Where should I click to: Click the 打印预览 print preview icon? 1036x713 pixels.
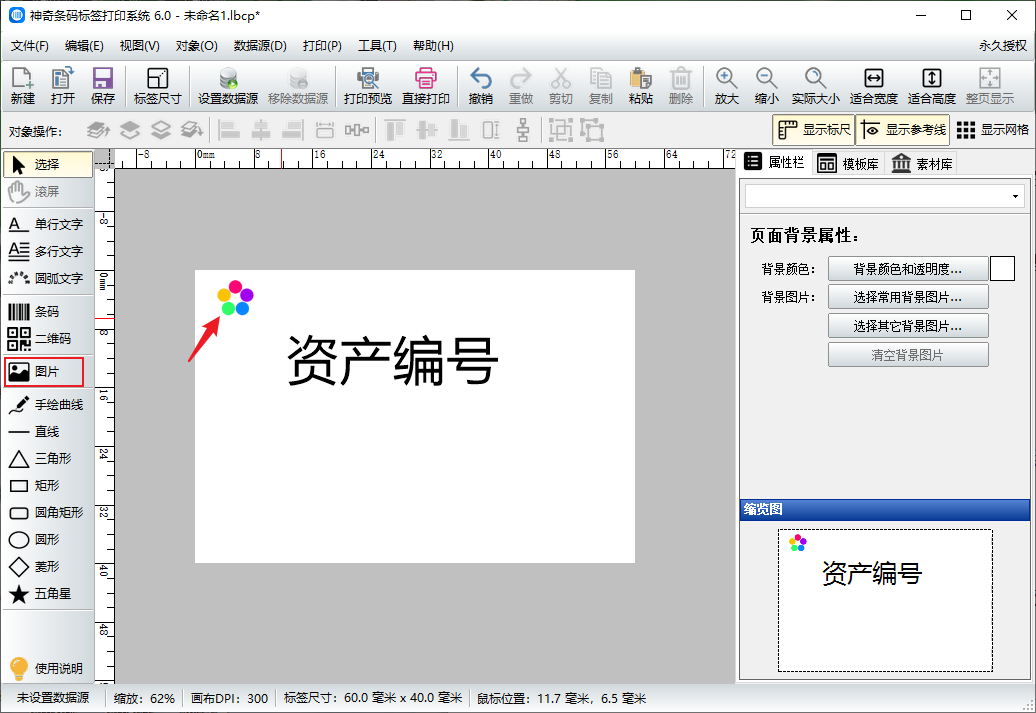[x=367, y=86]
